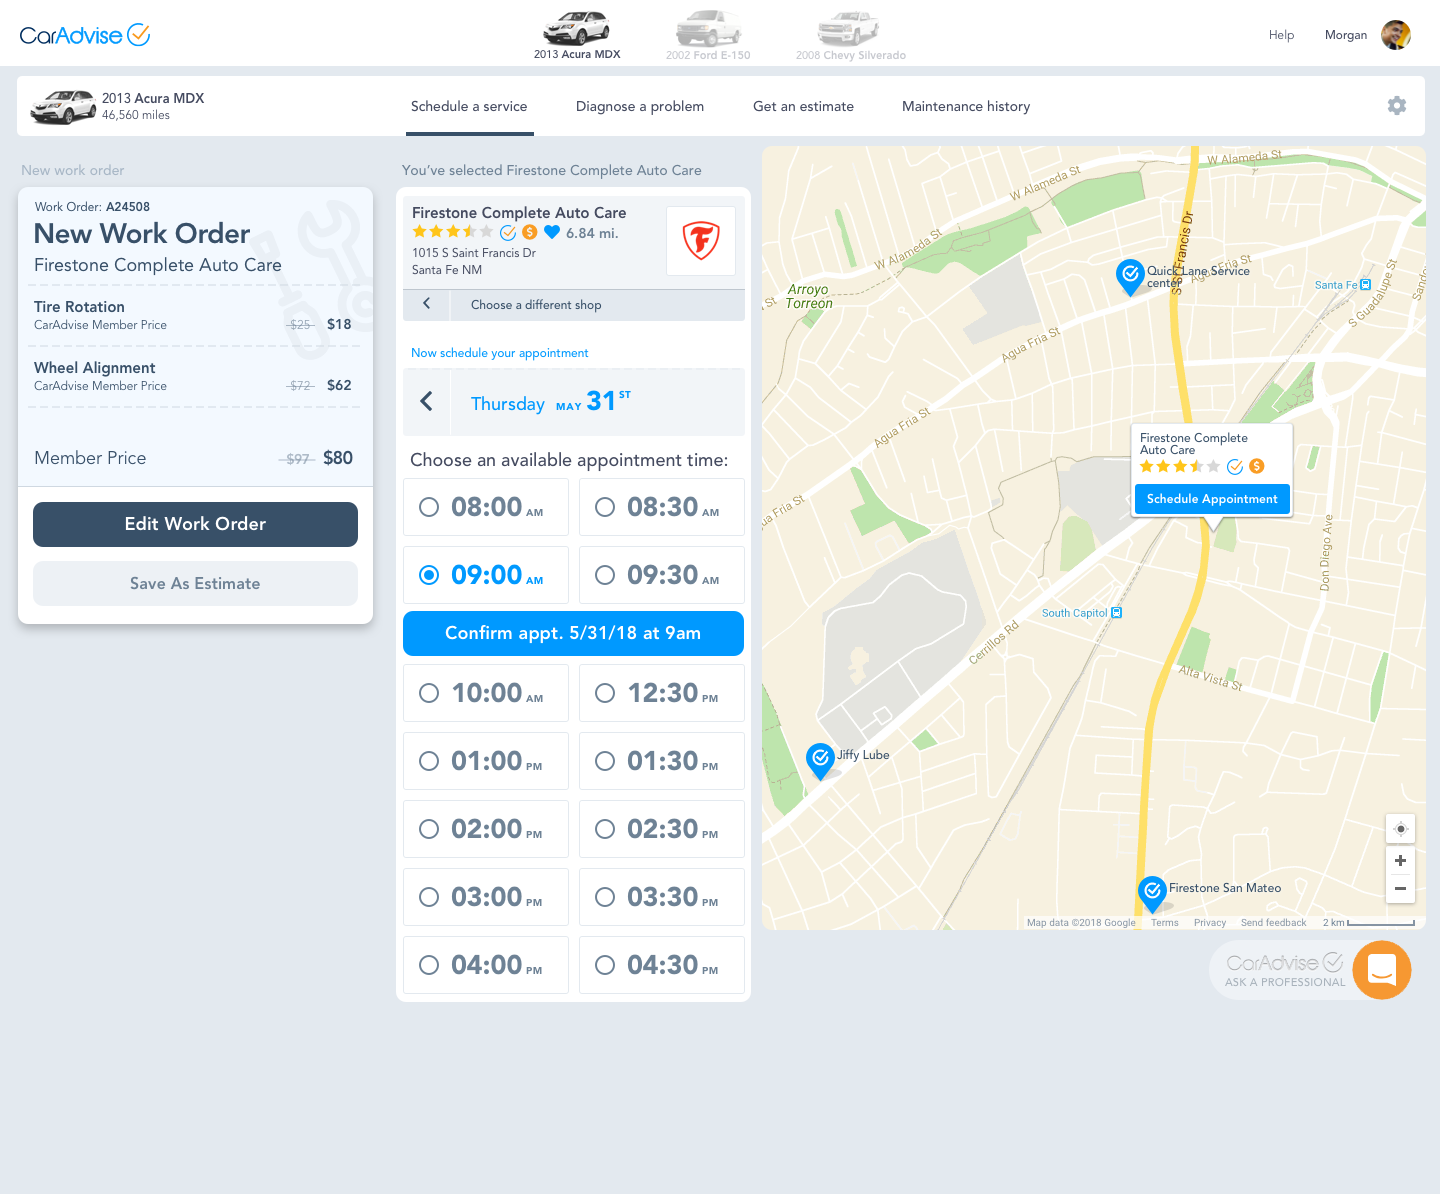The height and width of the screenshot is (1194, 1440).
Task: Confirm appt. 5/31/18 at 9am
Action: click(x=573, y=633)
